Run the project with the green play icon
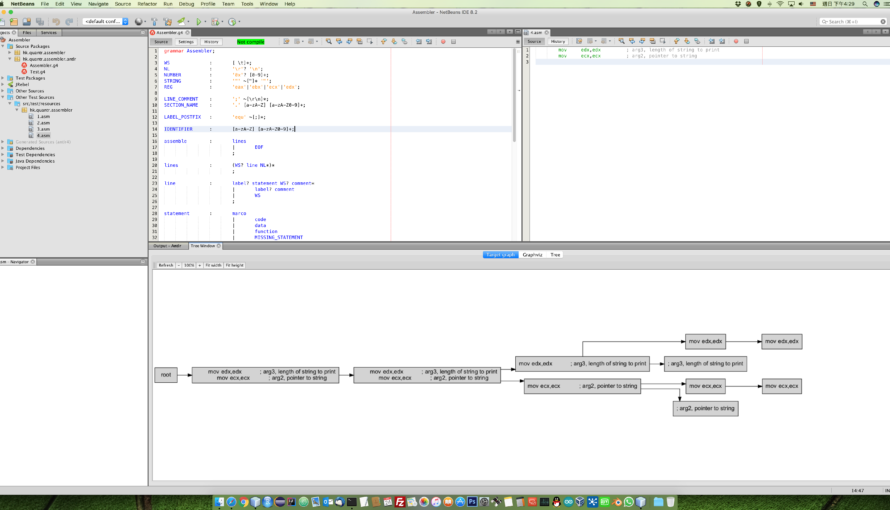This screenshot has width=890, height=510. pos(199,22)
